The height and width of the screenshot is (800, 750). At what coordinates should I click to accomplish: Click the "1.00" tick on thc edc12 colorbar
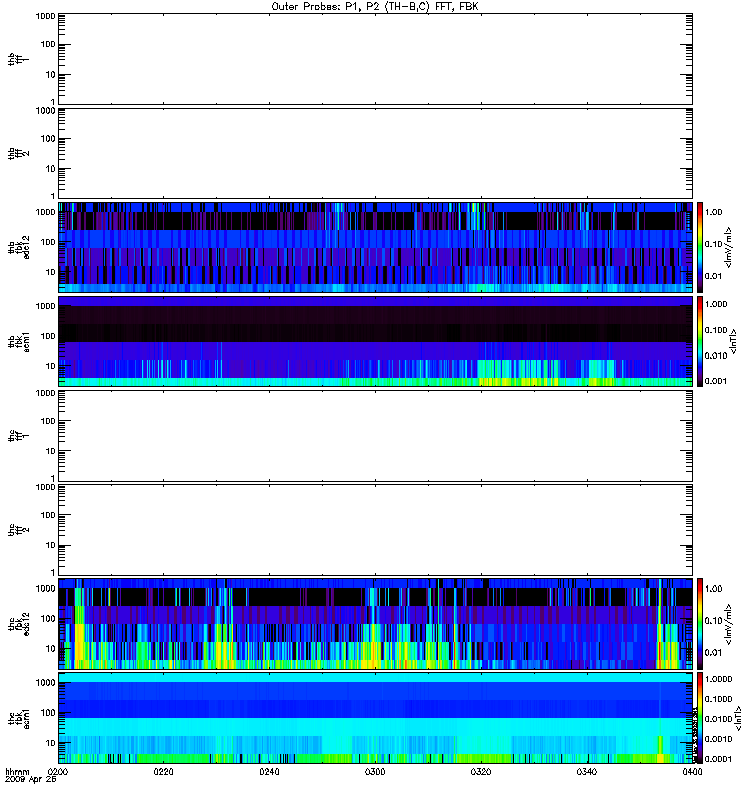(714, 589)
